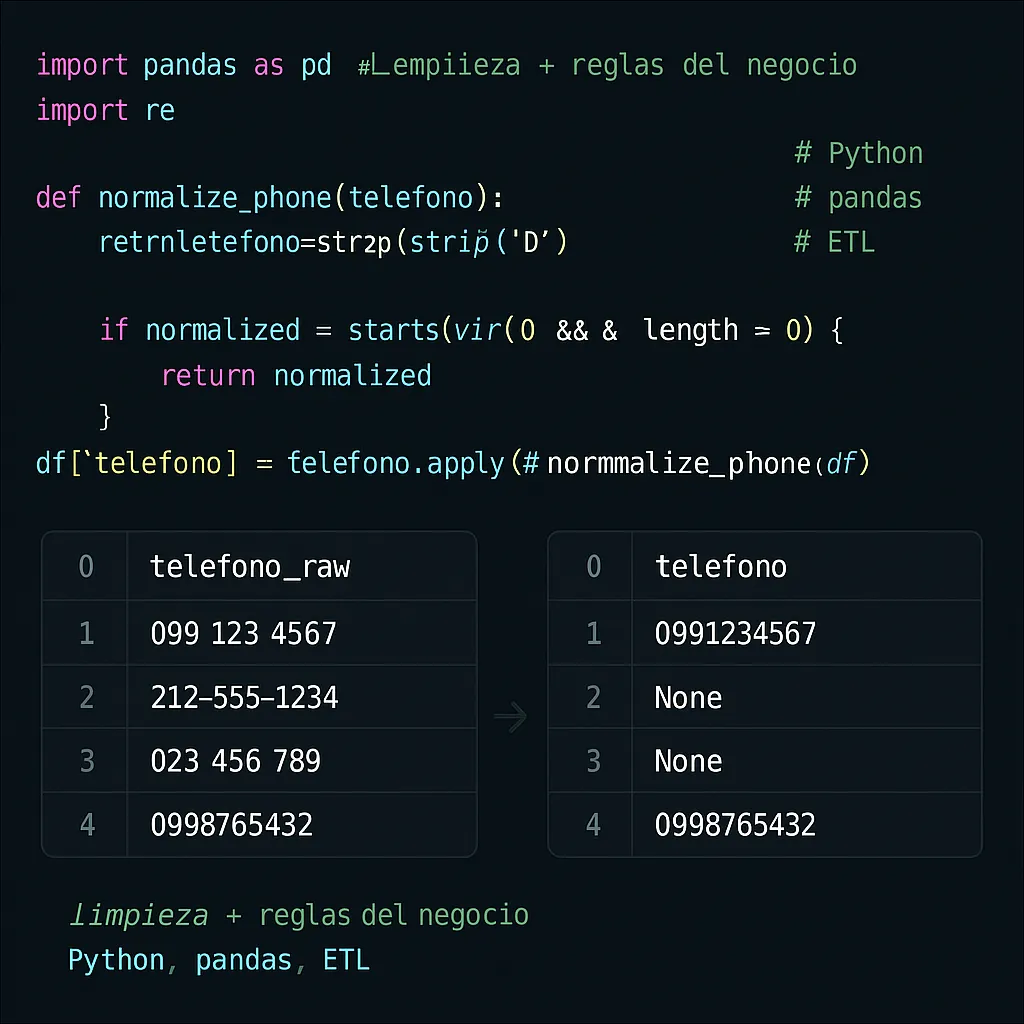This screenshot has height=1024, width=1024.
Task: Select the '# Python' comment
Action: point(859,154)
